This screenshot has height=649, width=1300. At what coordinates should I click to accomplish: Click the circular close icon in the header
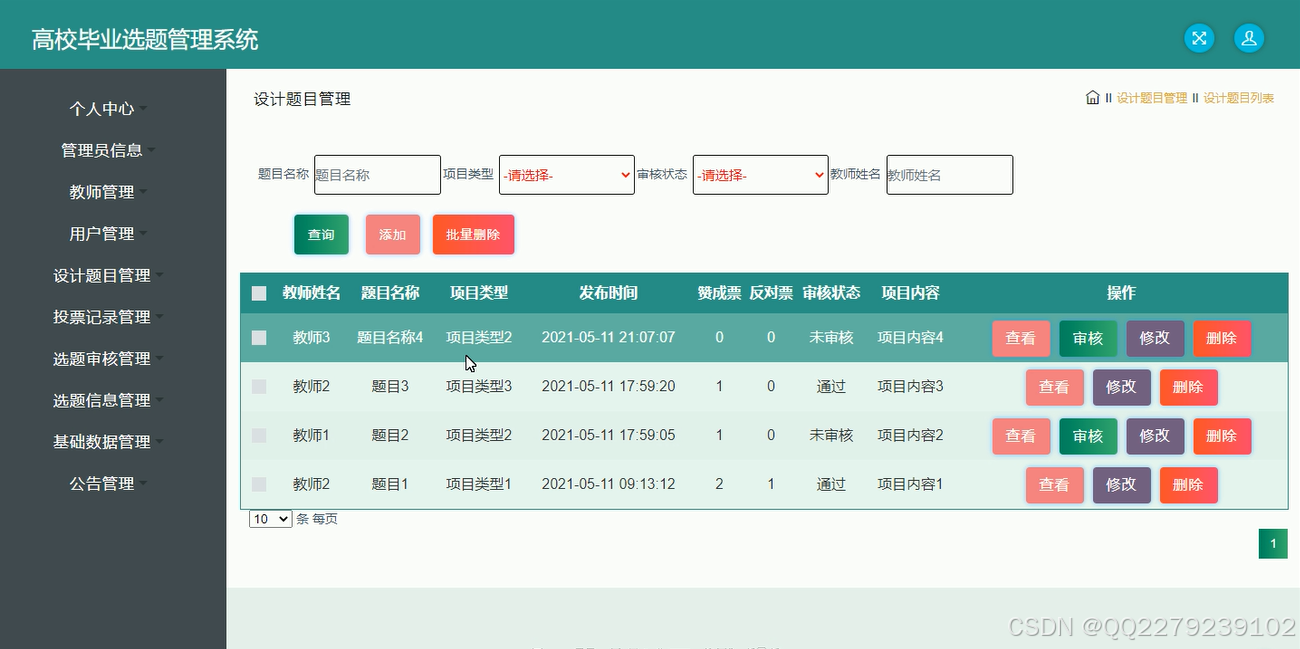[1199, 38]
